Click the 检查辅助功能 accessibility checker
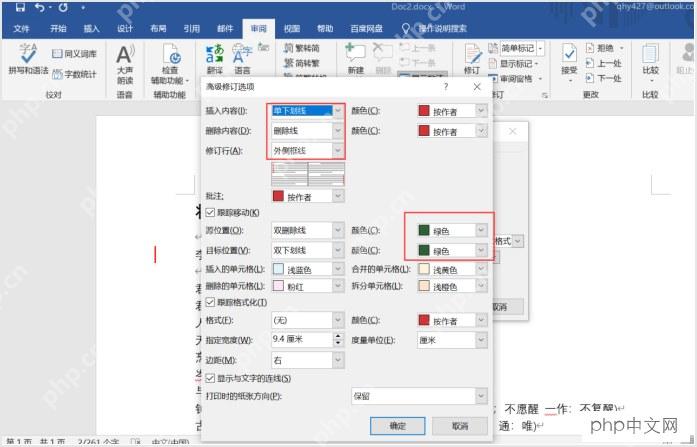 point(170,65)
